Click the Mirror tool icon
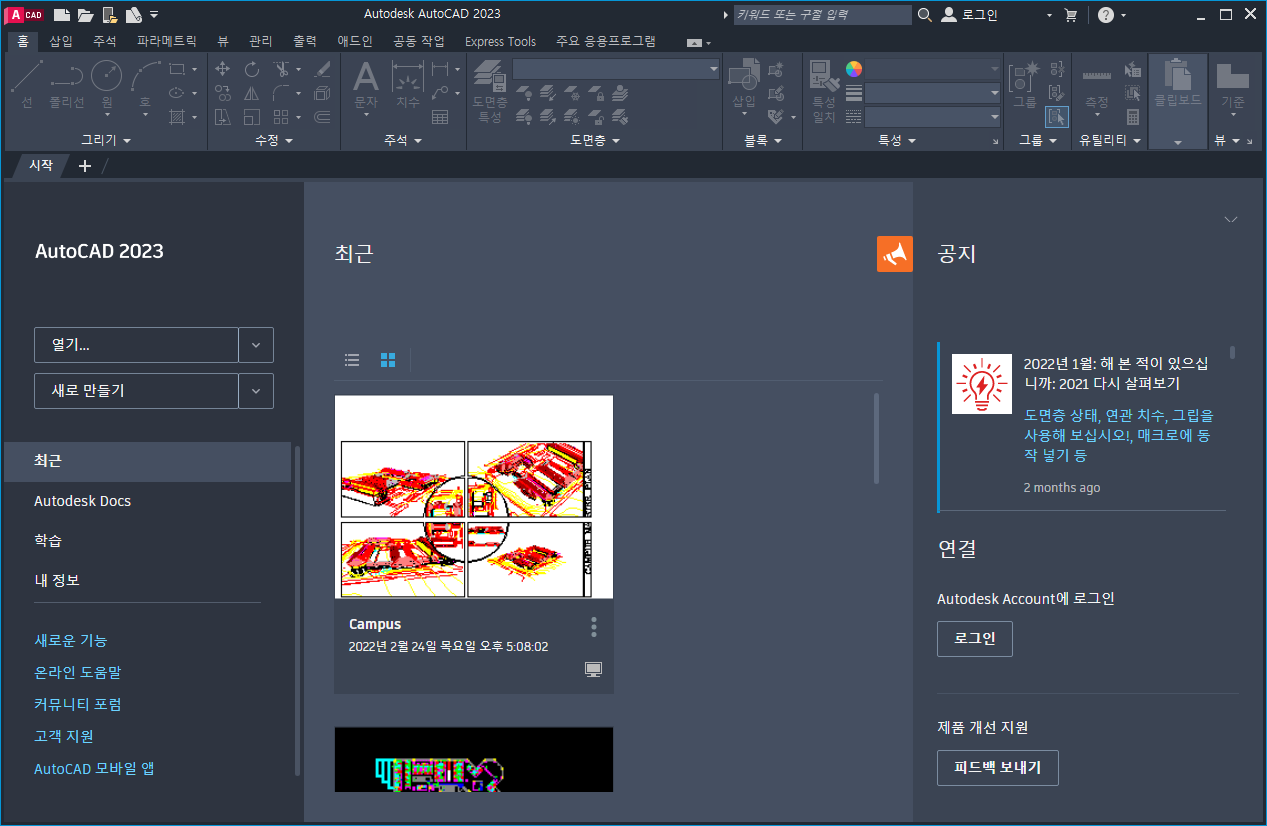 252,93
